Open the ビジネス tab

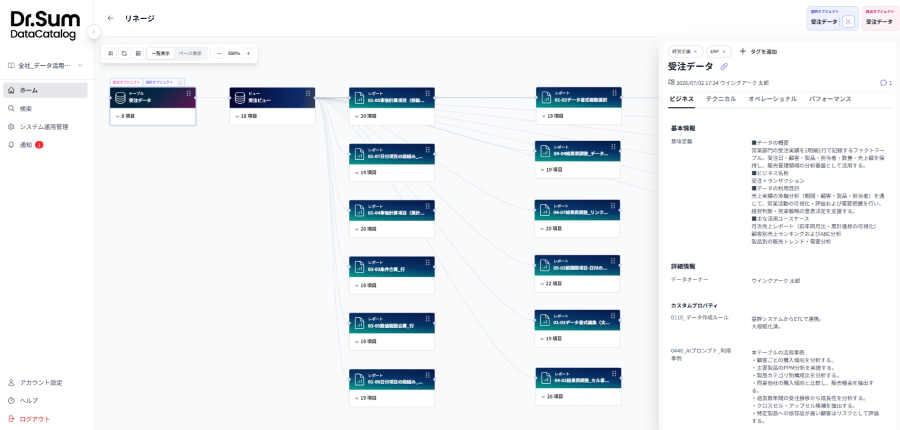(x=681, y=99)
